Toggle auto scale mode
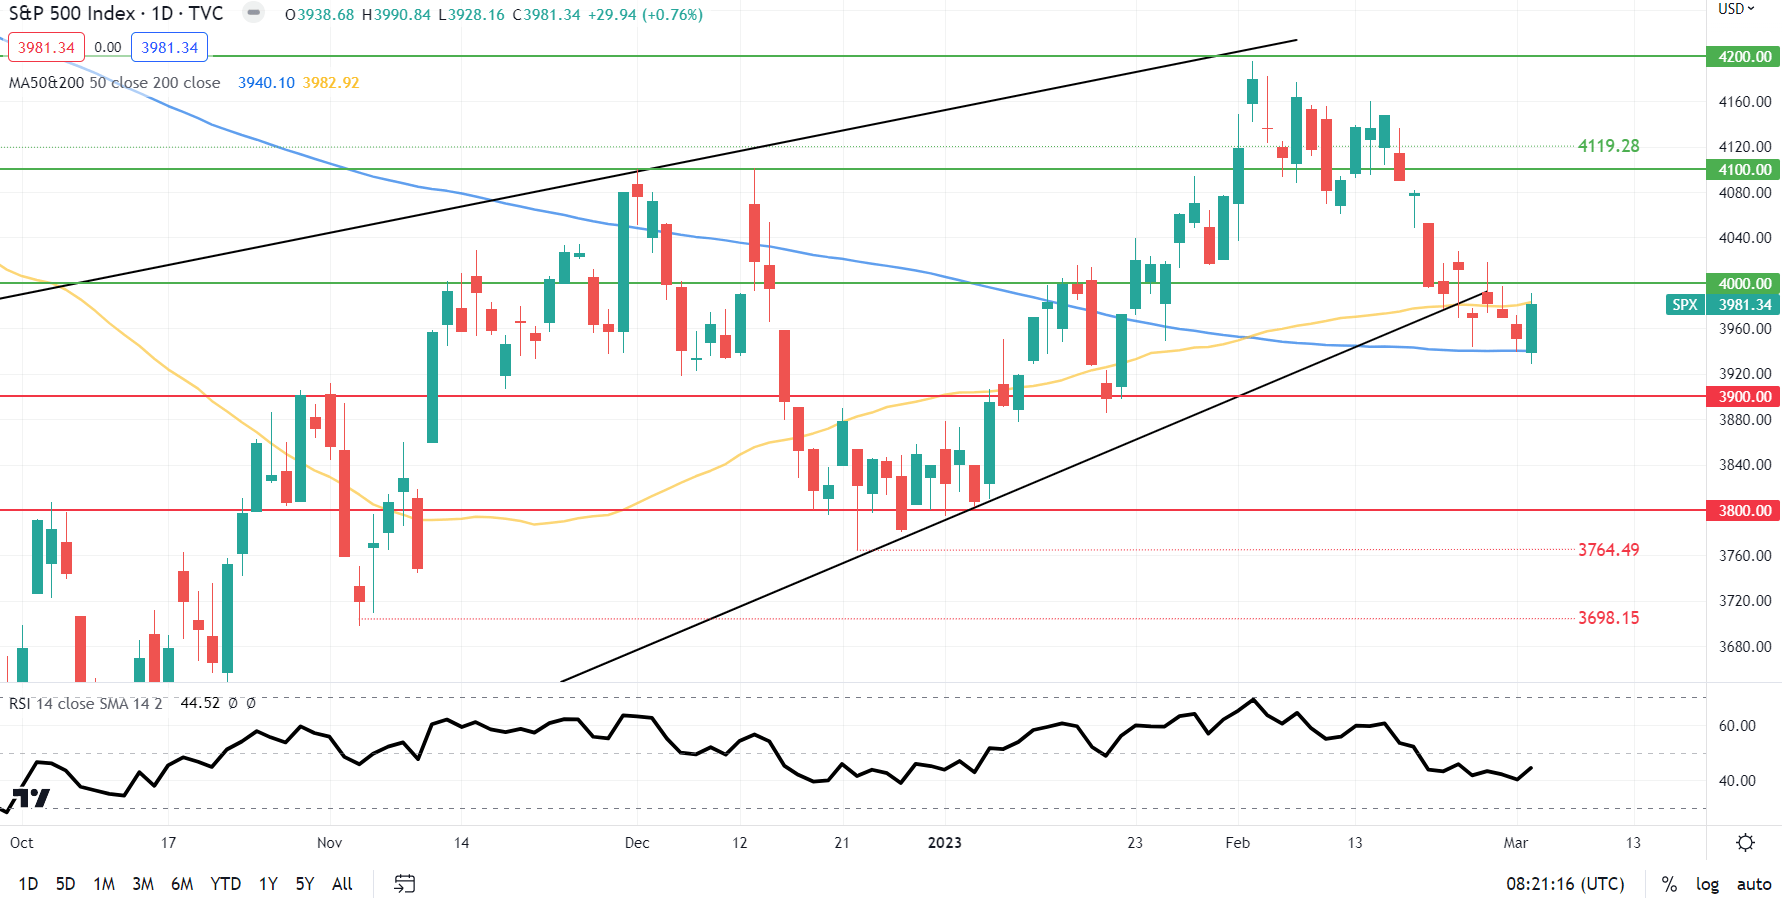Viewport: 1782px width, 905px height. click(1754, 884)
